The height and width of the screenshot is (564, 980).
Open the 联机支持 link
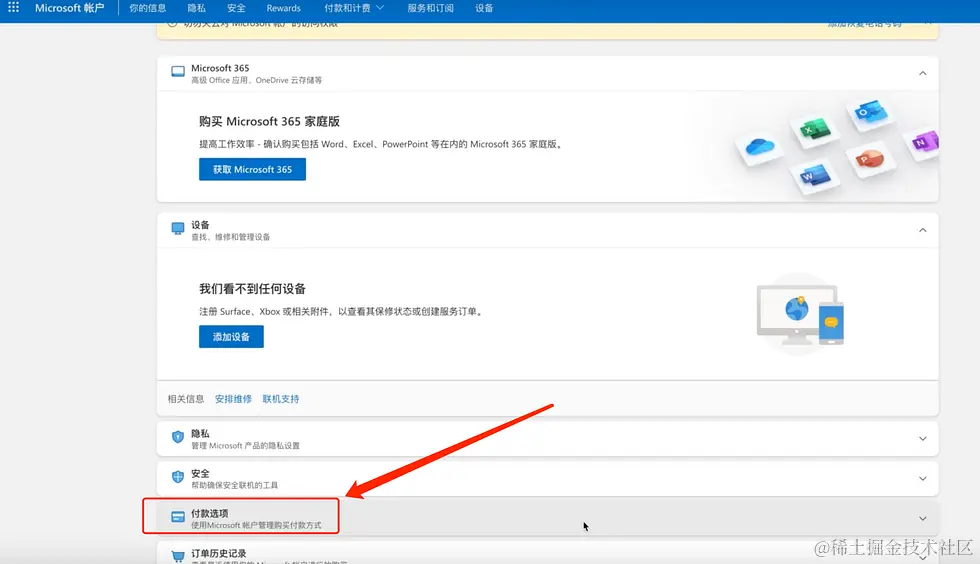click(x=281, y=399)
